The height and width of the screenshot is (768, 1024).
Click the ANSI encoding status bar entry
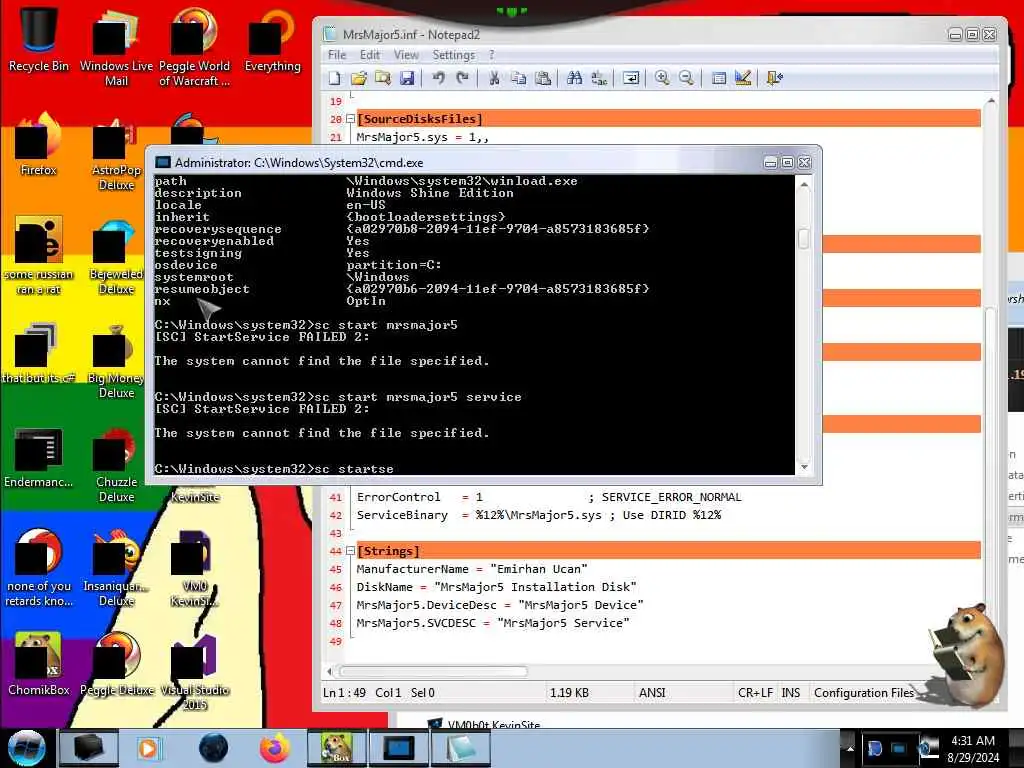click(x=652, y=692)
